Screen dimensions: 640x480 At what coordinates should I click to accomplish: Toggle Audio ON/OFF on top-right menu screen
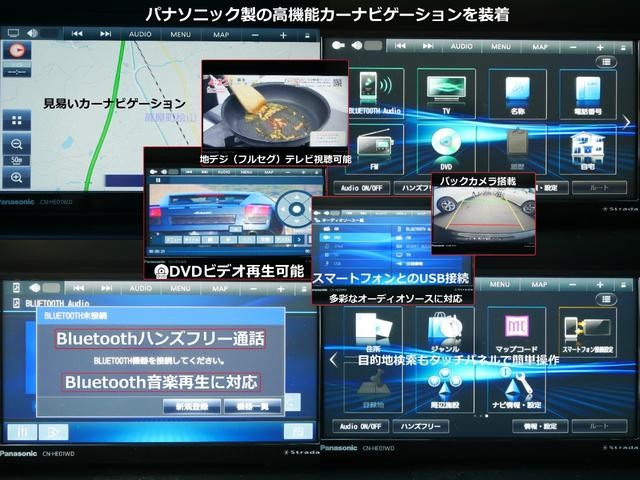362,188
